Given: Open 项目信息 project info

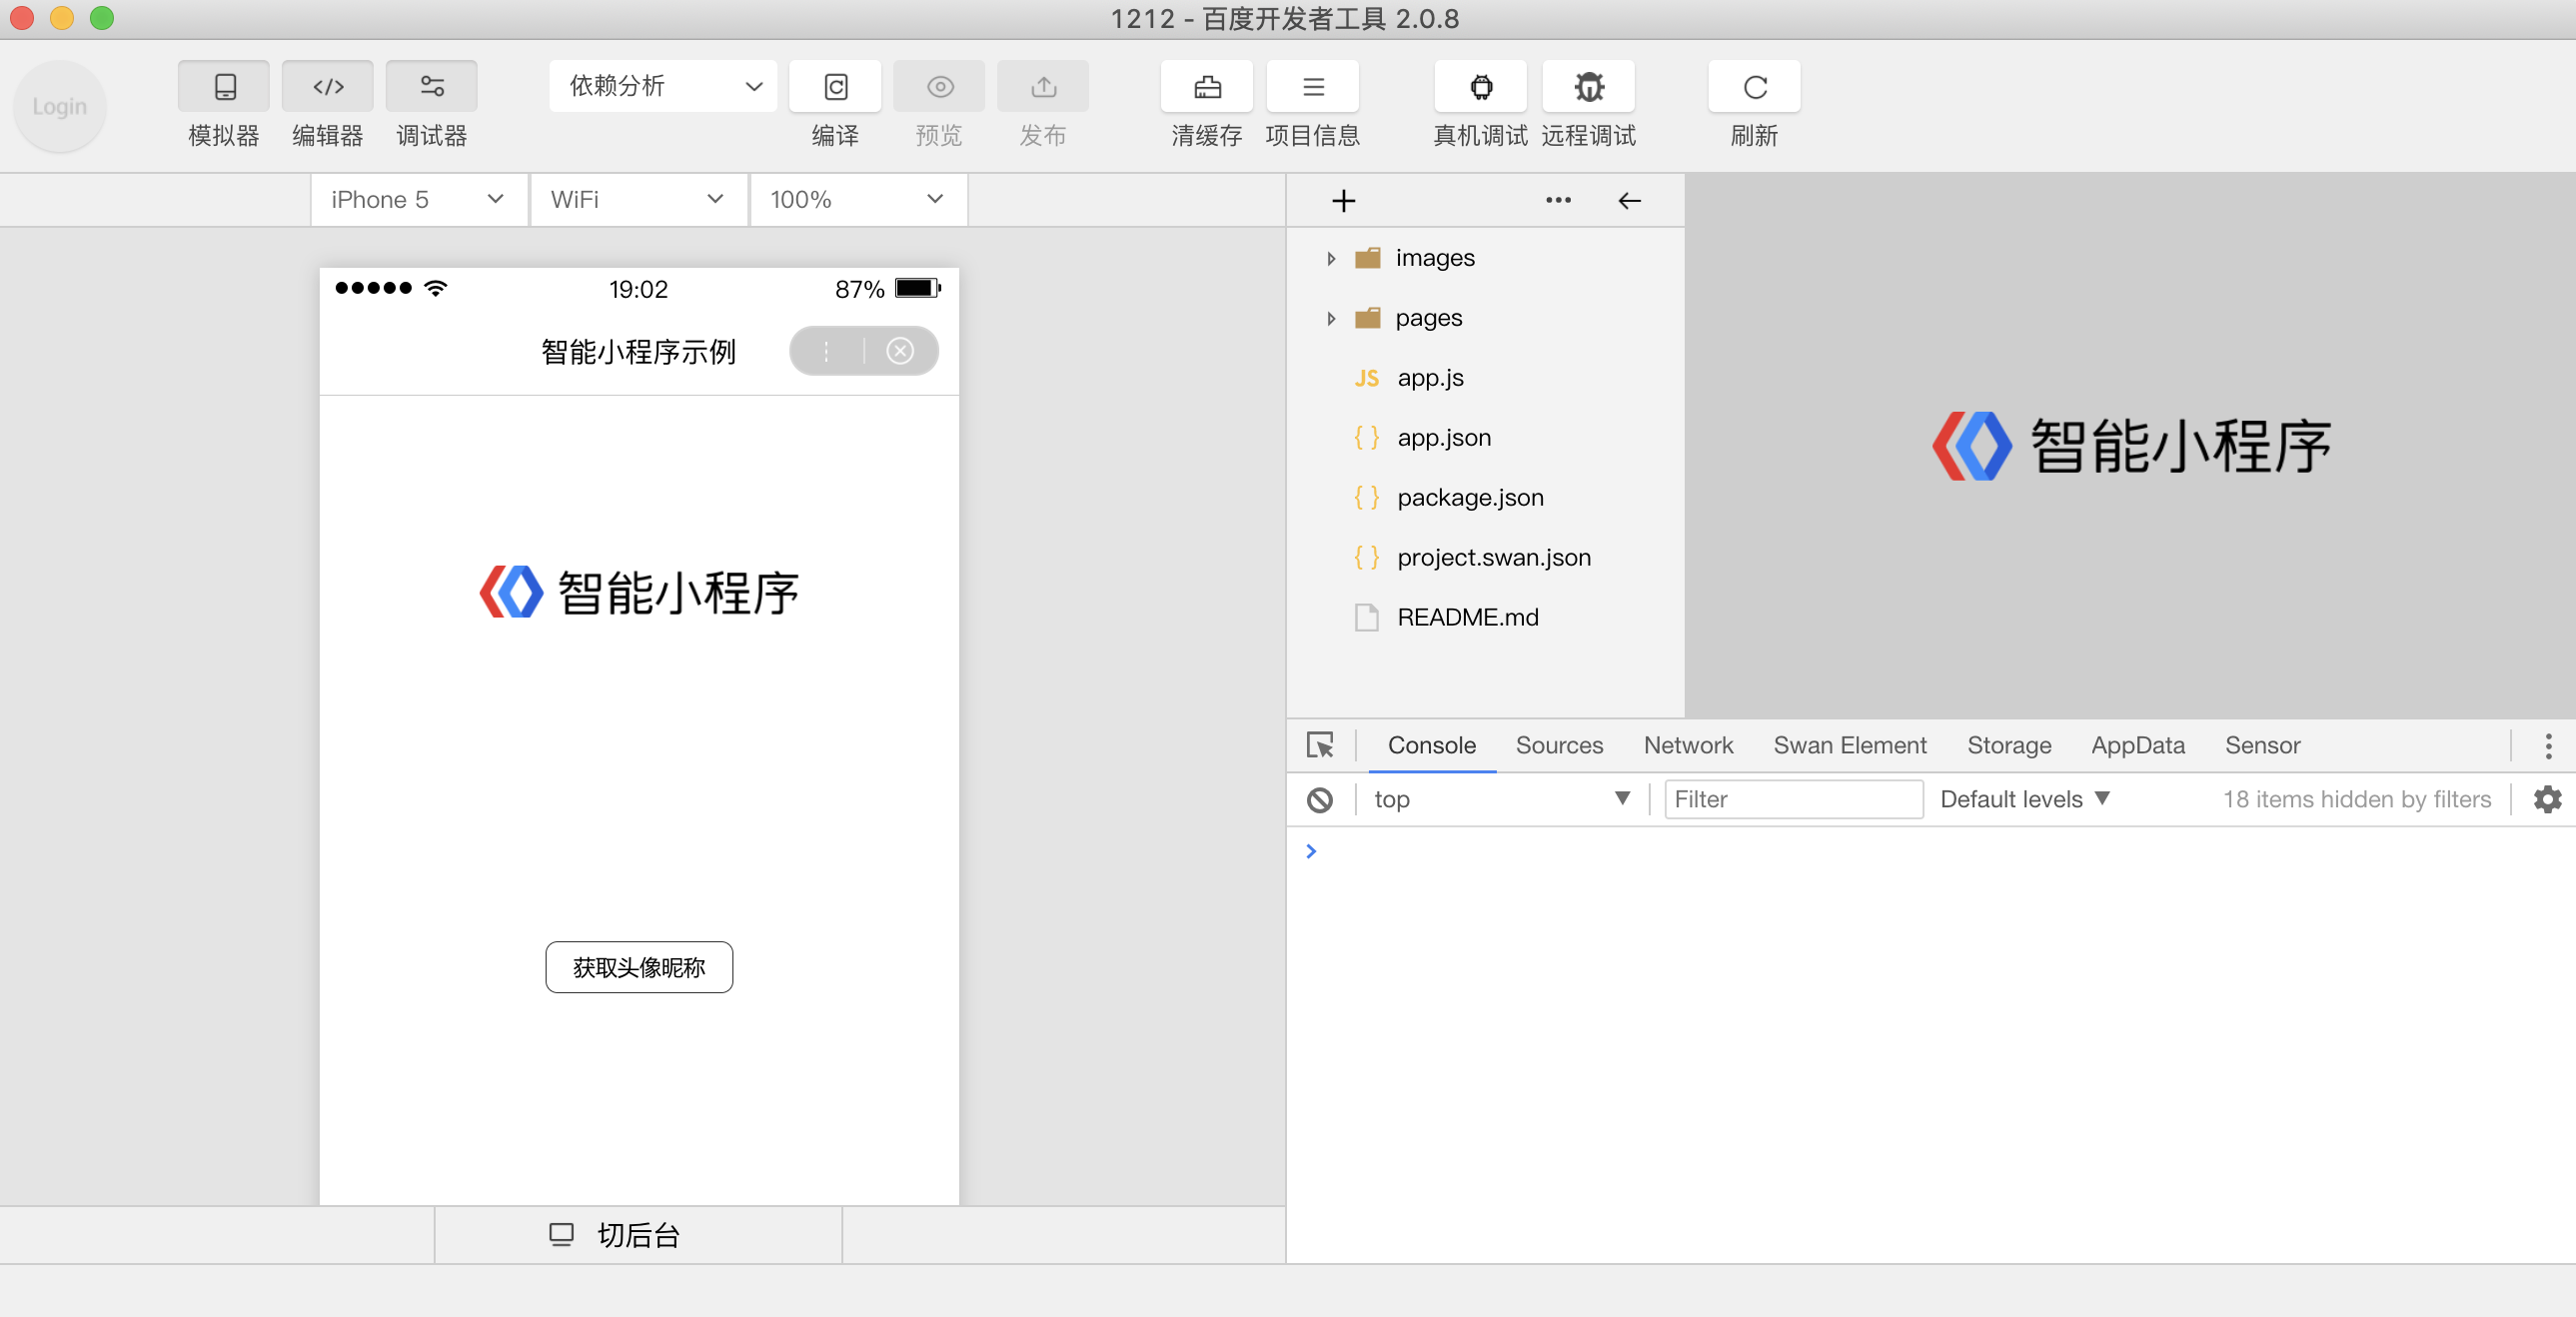Looking at the screenshot, I should click(1313, 87).
